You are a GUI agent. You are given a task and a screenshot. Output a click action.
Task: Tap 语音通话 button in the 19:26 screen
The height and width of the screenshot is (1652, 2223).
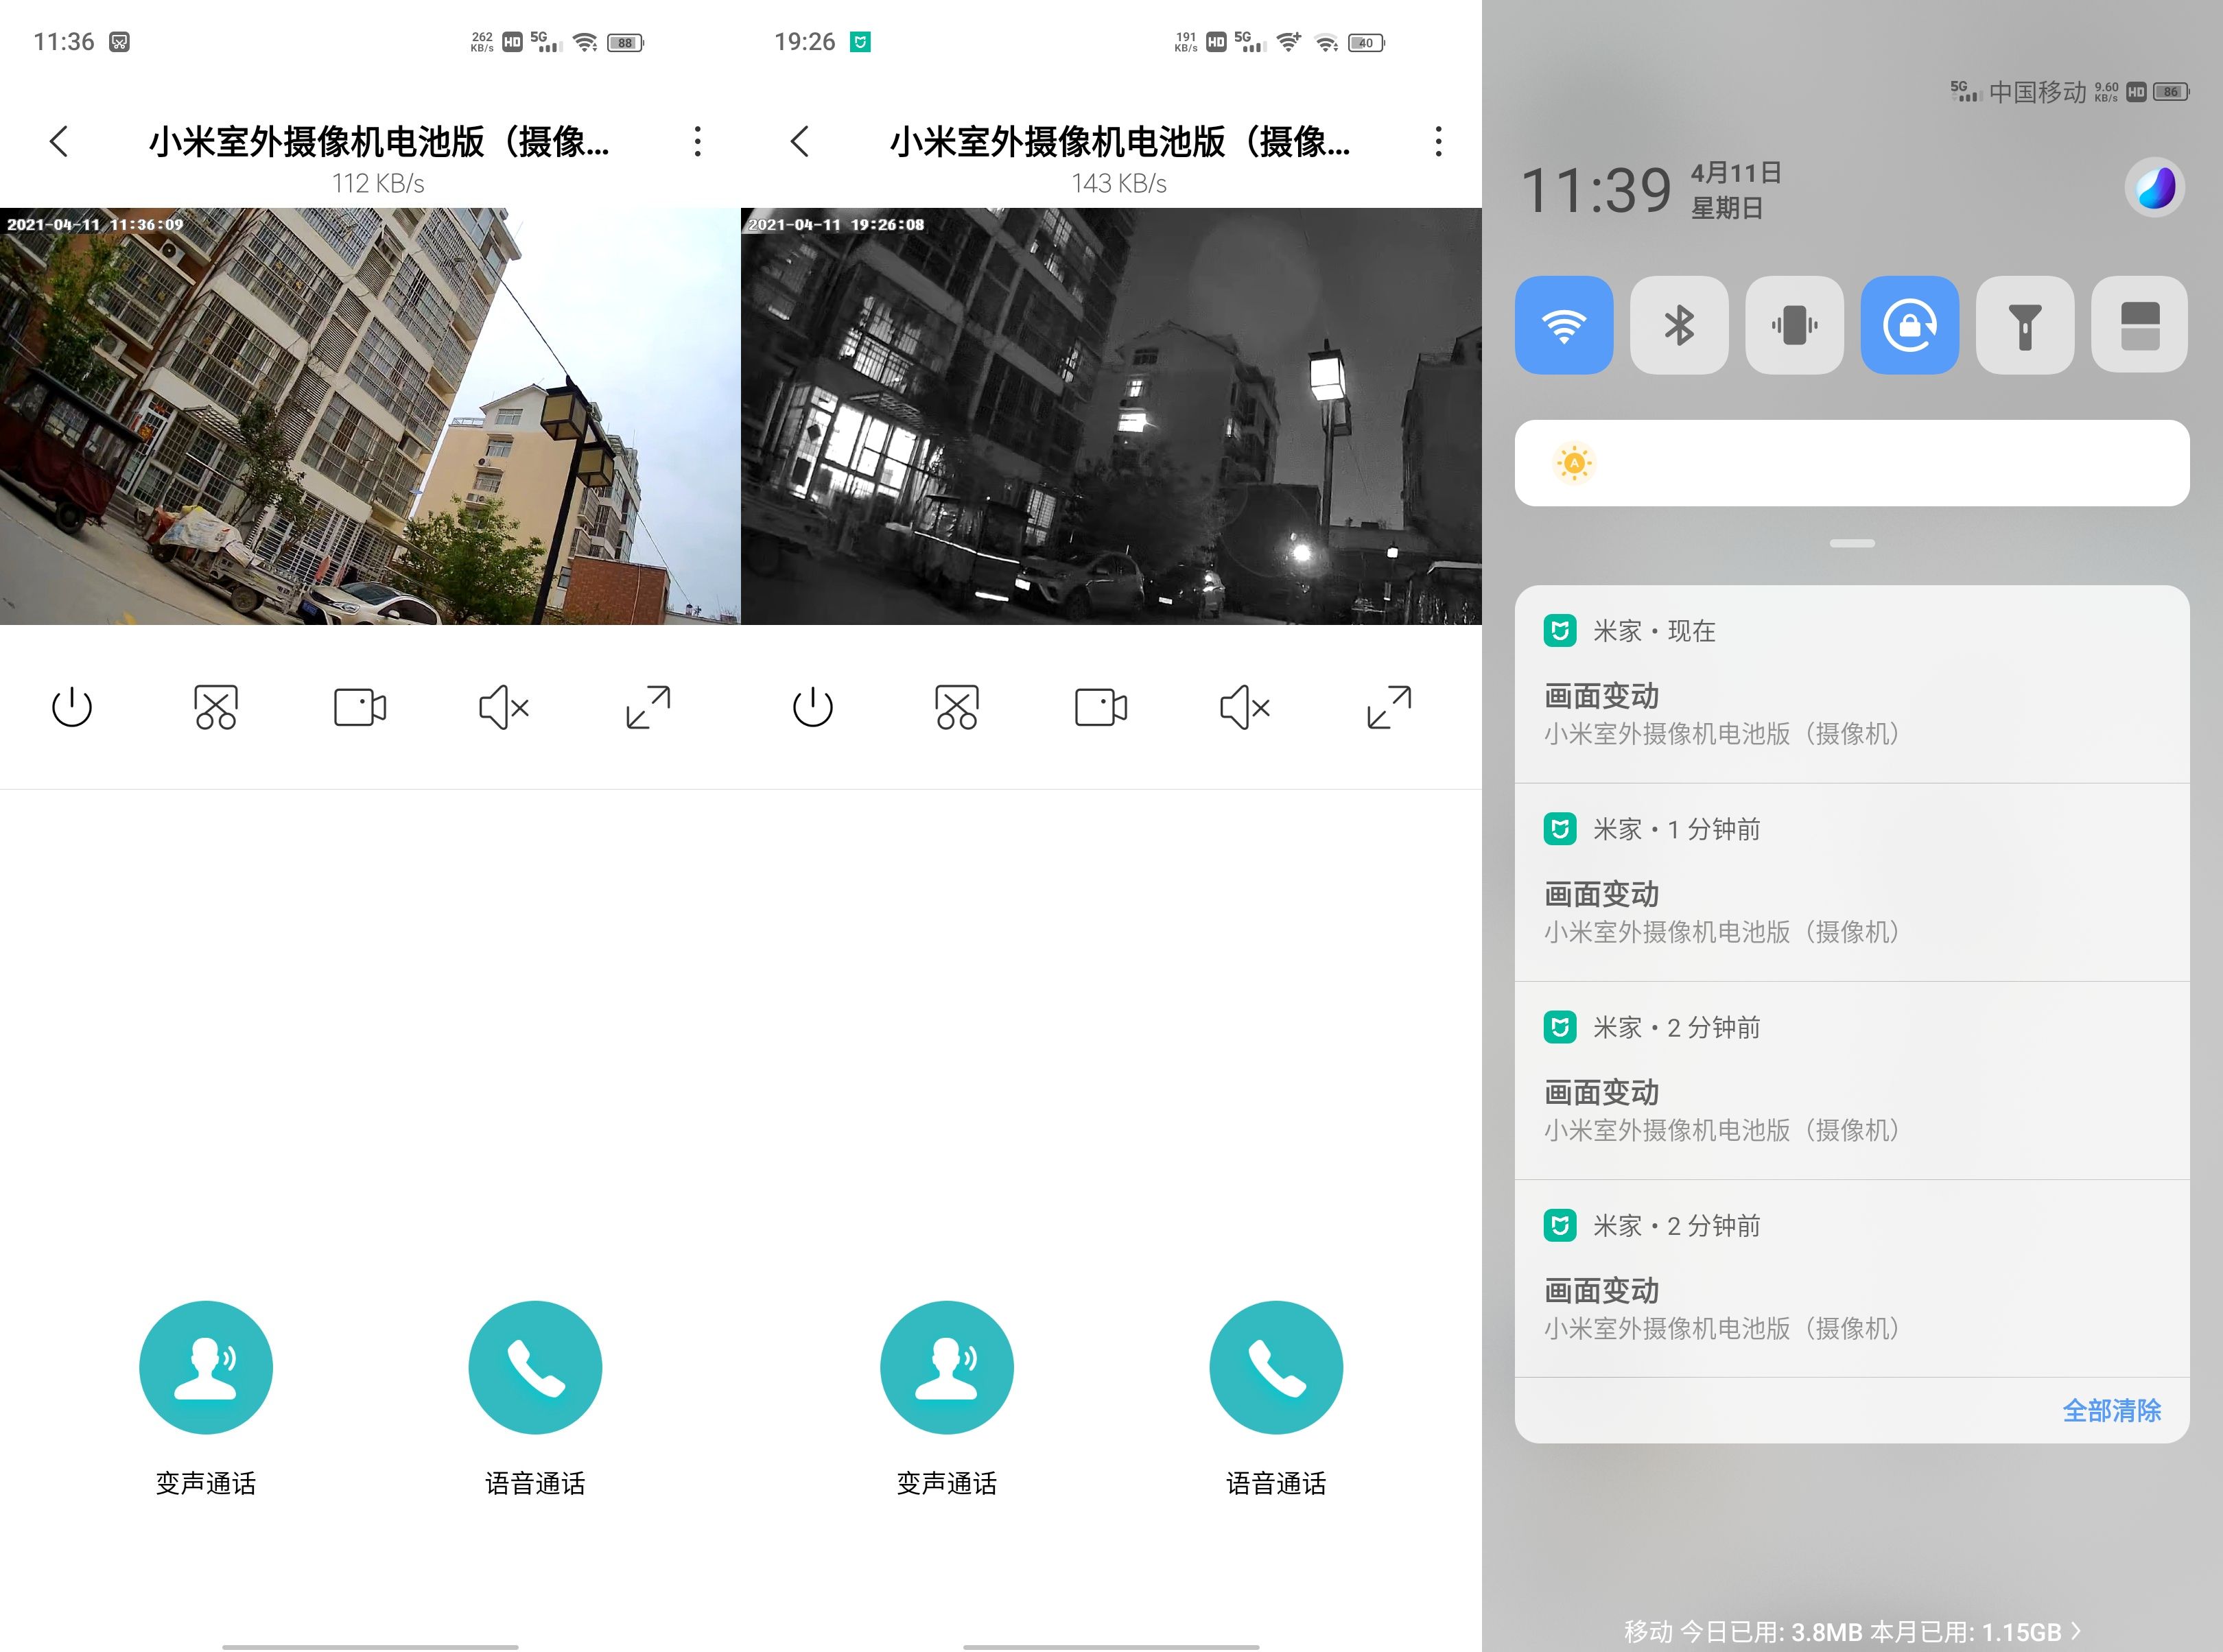[1276, 1367]
